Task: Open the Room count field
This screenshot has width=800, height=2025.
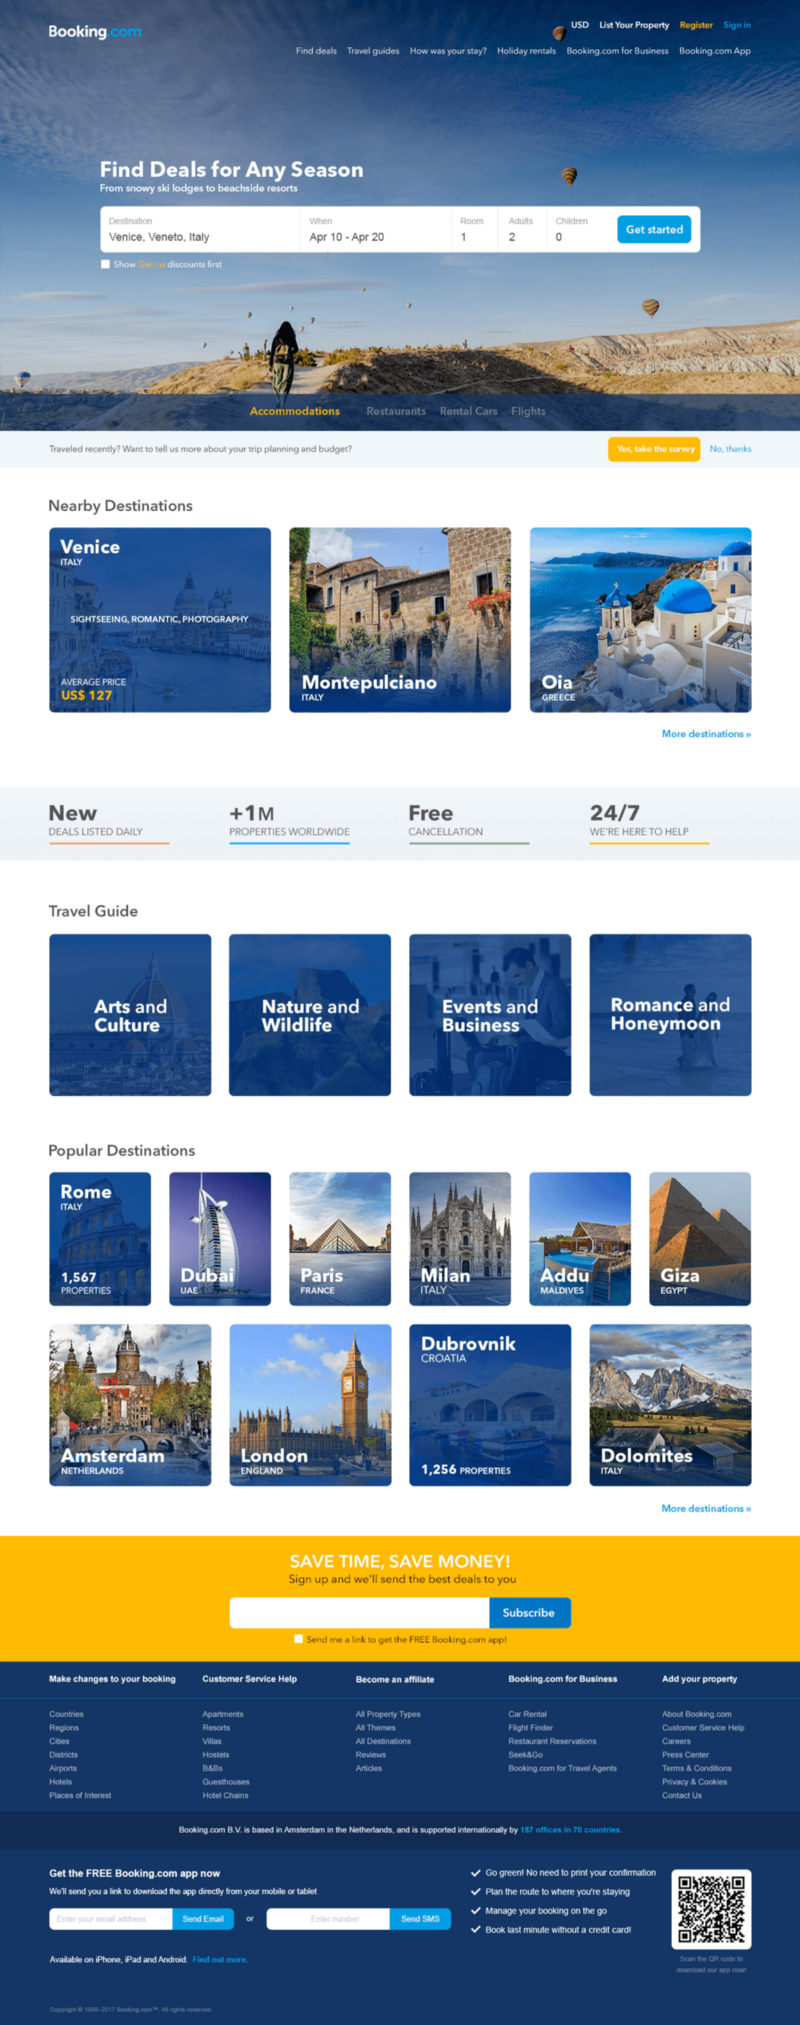Action: 473,229
